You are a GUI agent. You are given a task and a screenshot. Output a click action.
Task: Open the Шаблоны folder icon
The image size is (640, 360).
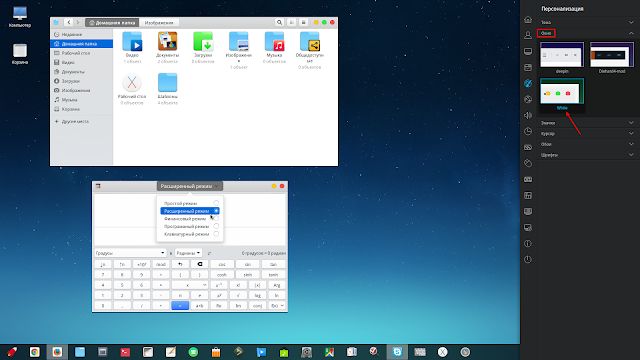tap(167, 82)
